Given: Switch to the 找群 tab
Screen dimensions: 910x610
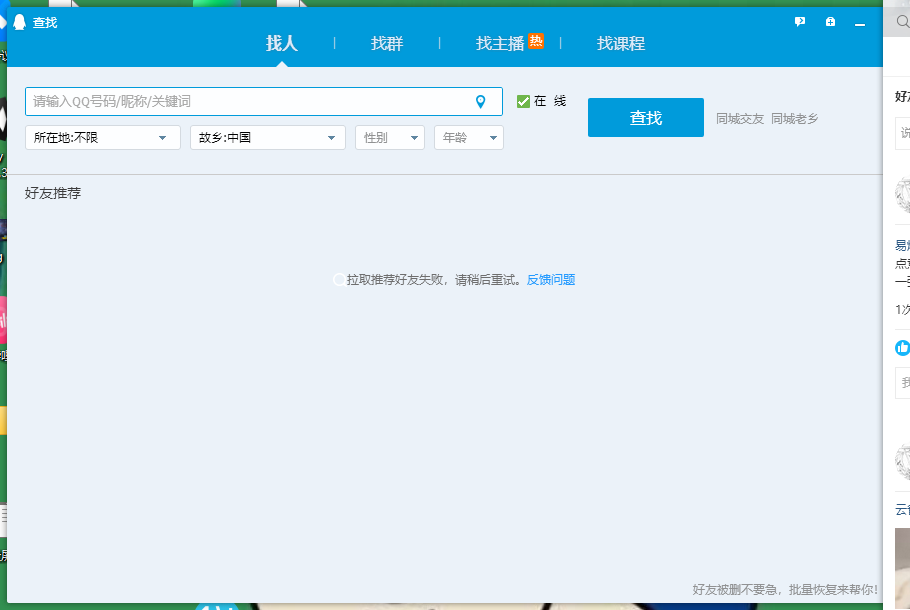Looking at the screenshot, I should pyautogui.click(x=387, y=44).
